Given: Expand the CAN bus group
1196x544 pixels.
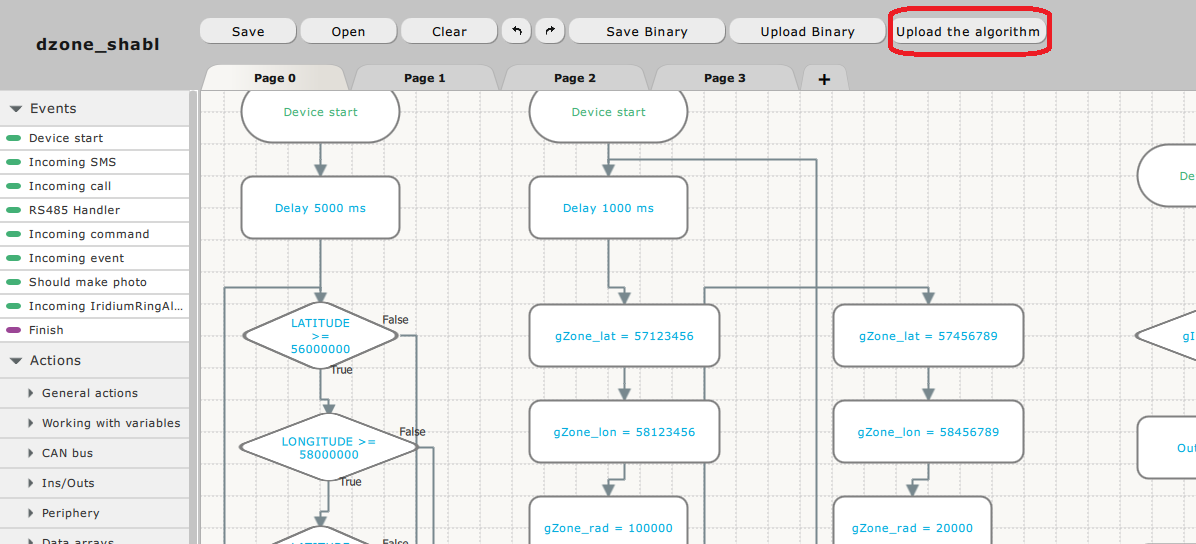Looking at the screenshot, I should click(x=67, y=453).
